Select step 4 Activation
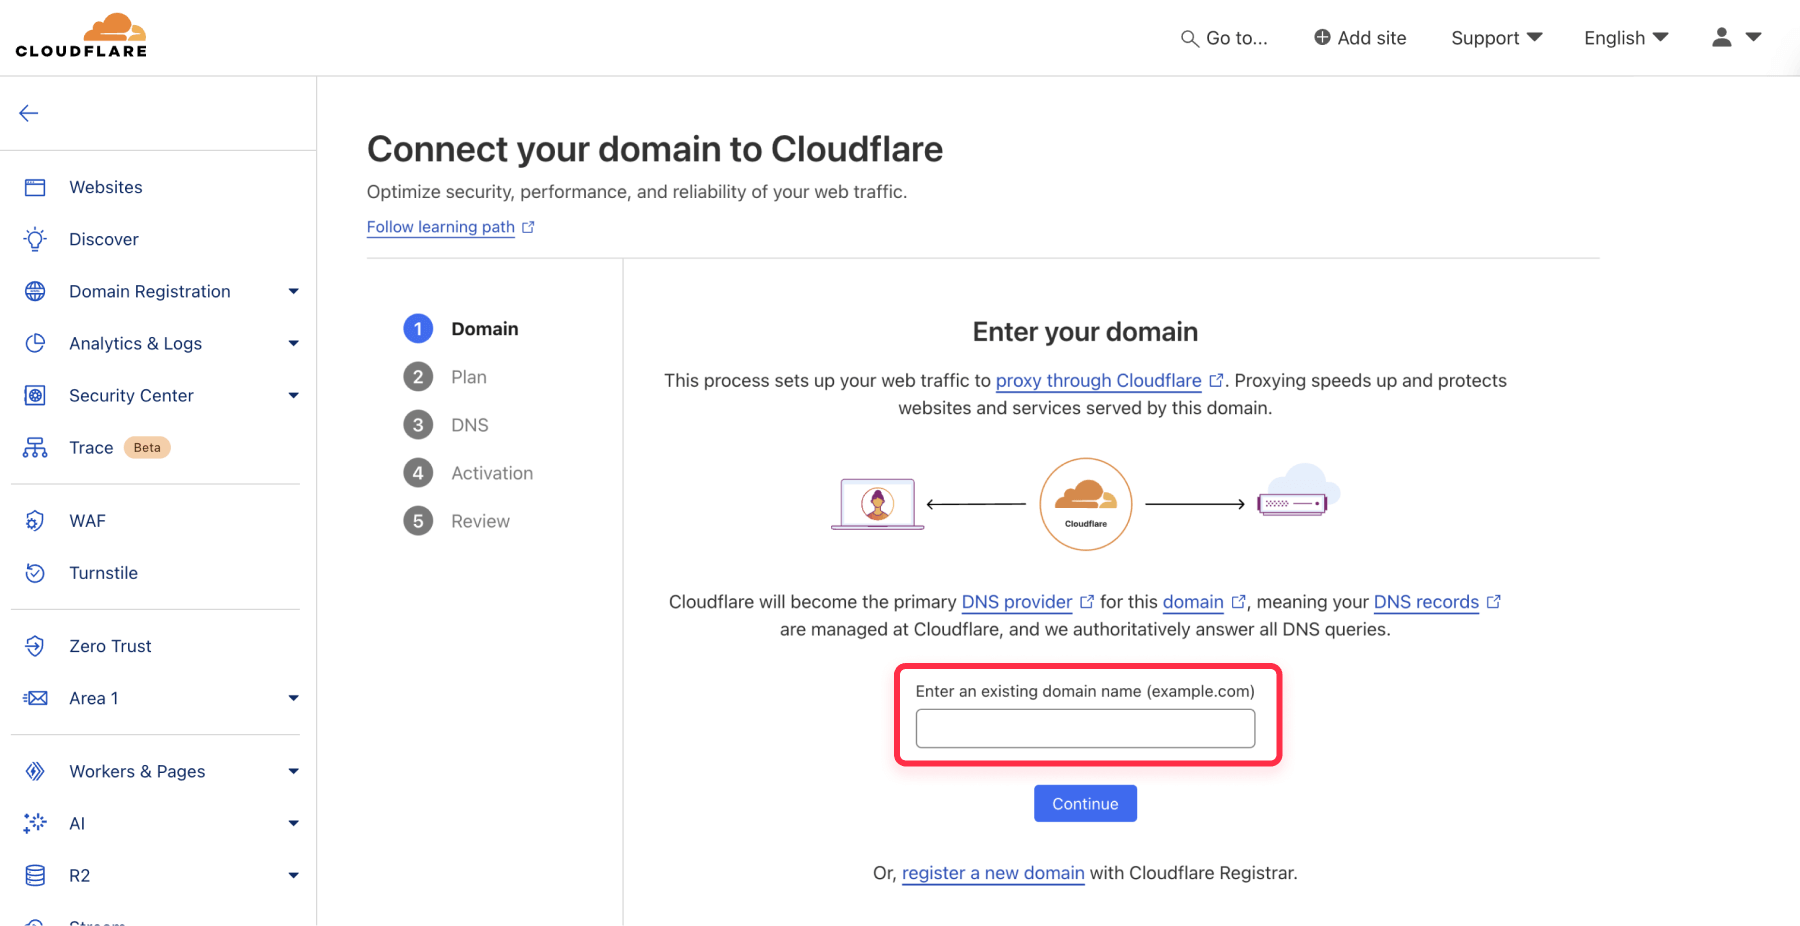This screenshot has height=926, width=1800. (x=468, y=473)
